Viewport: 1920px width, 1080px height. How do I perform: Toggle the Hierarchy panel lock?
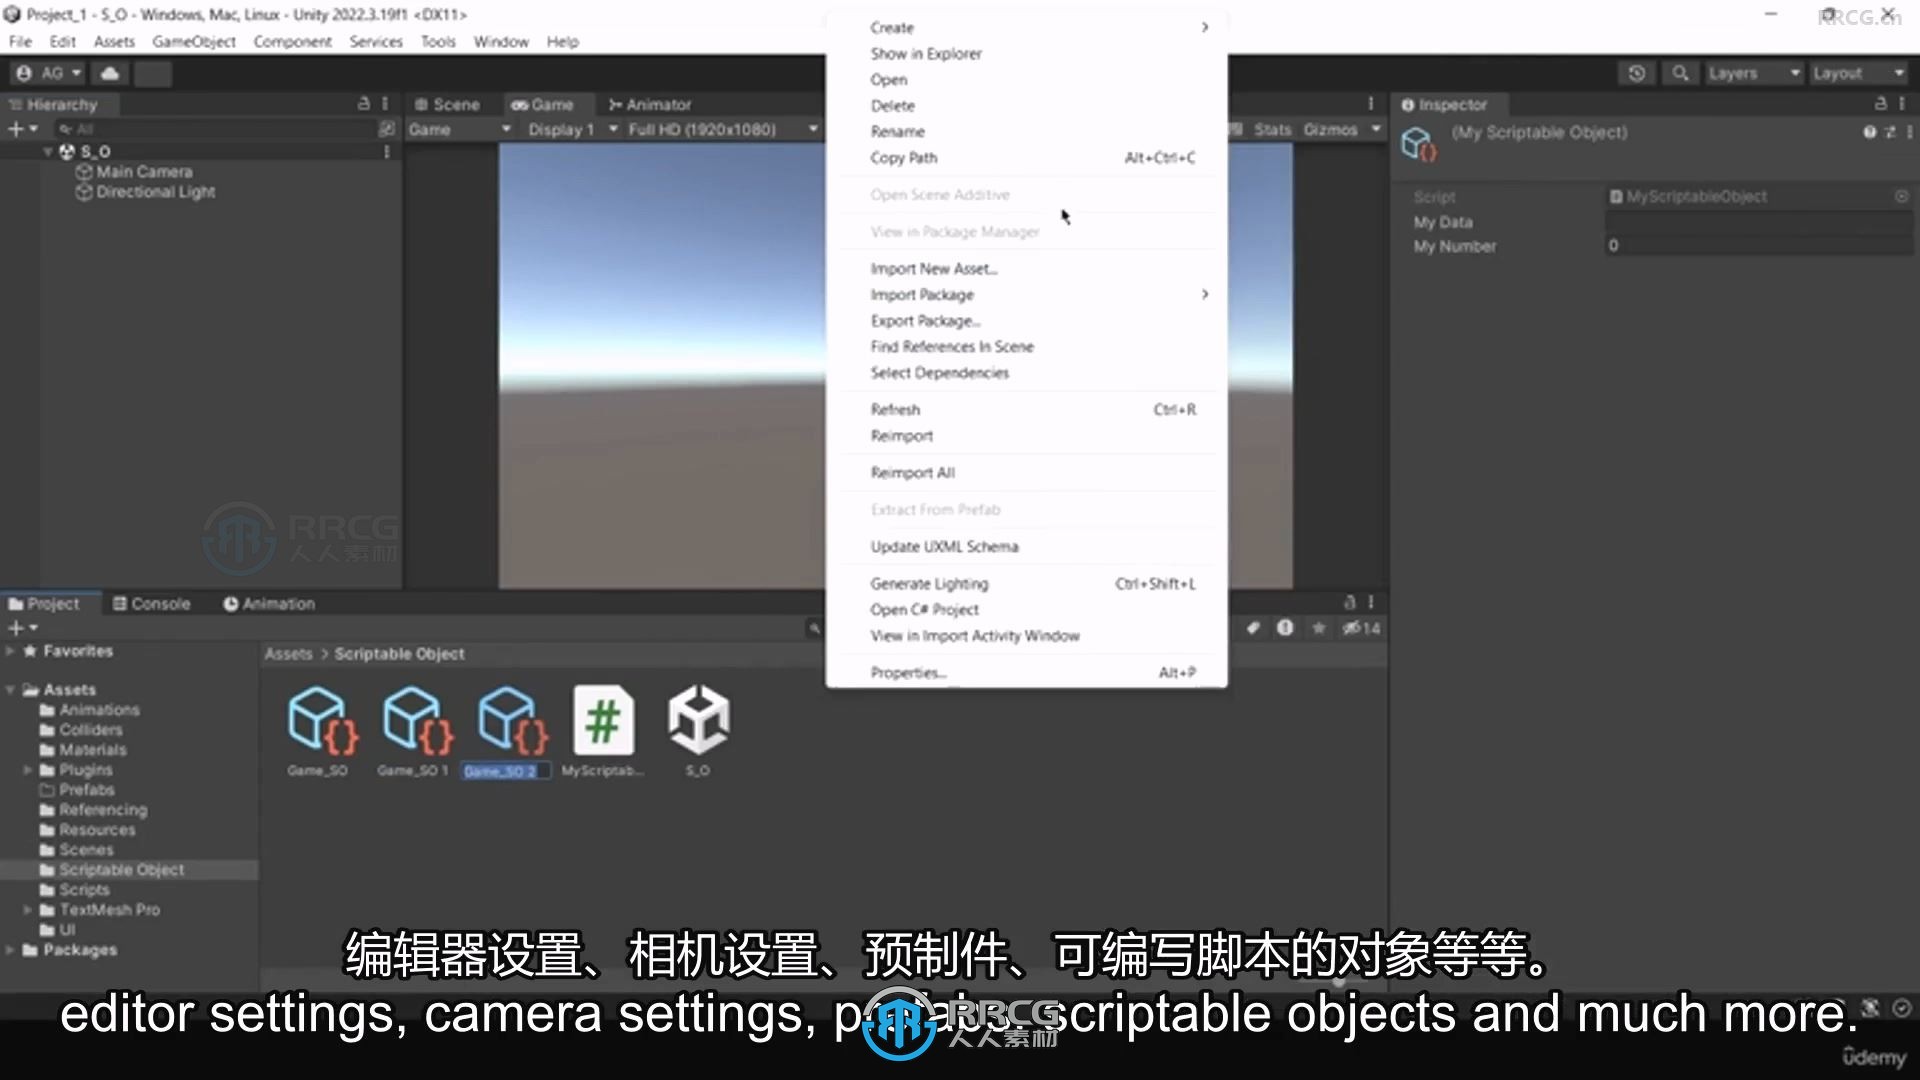(364, 104)
